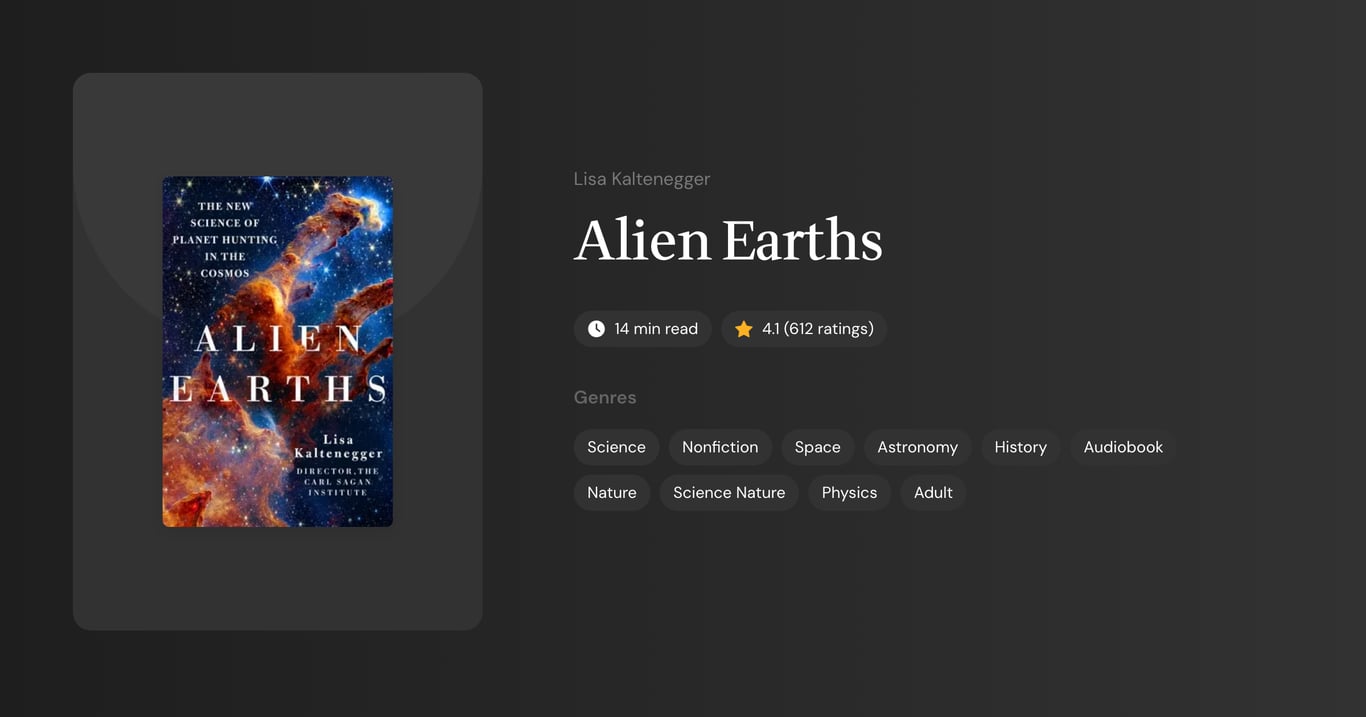Select the Science genre tag
The image size is (1366, 717).
(616, 447)
